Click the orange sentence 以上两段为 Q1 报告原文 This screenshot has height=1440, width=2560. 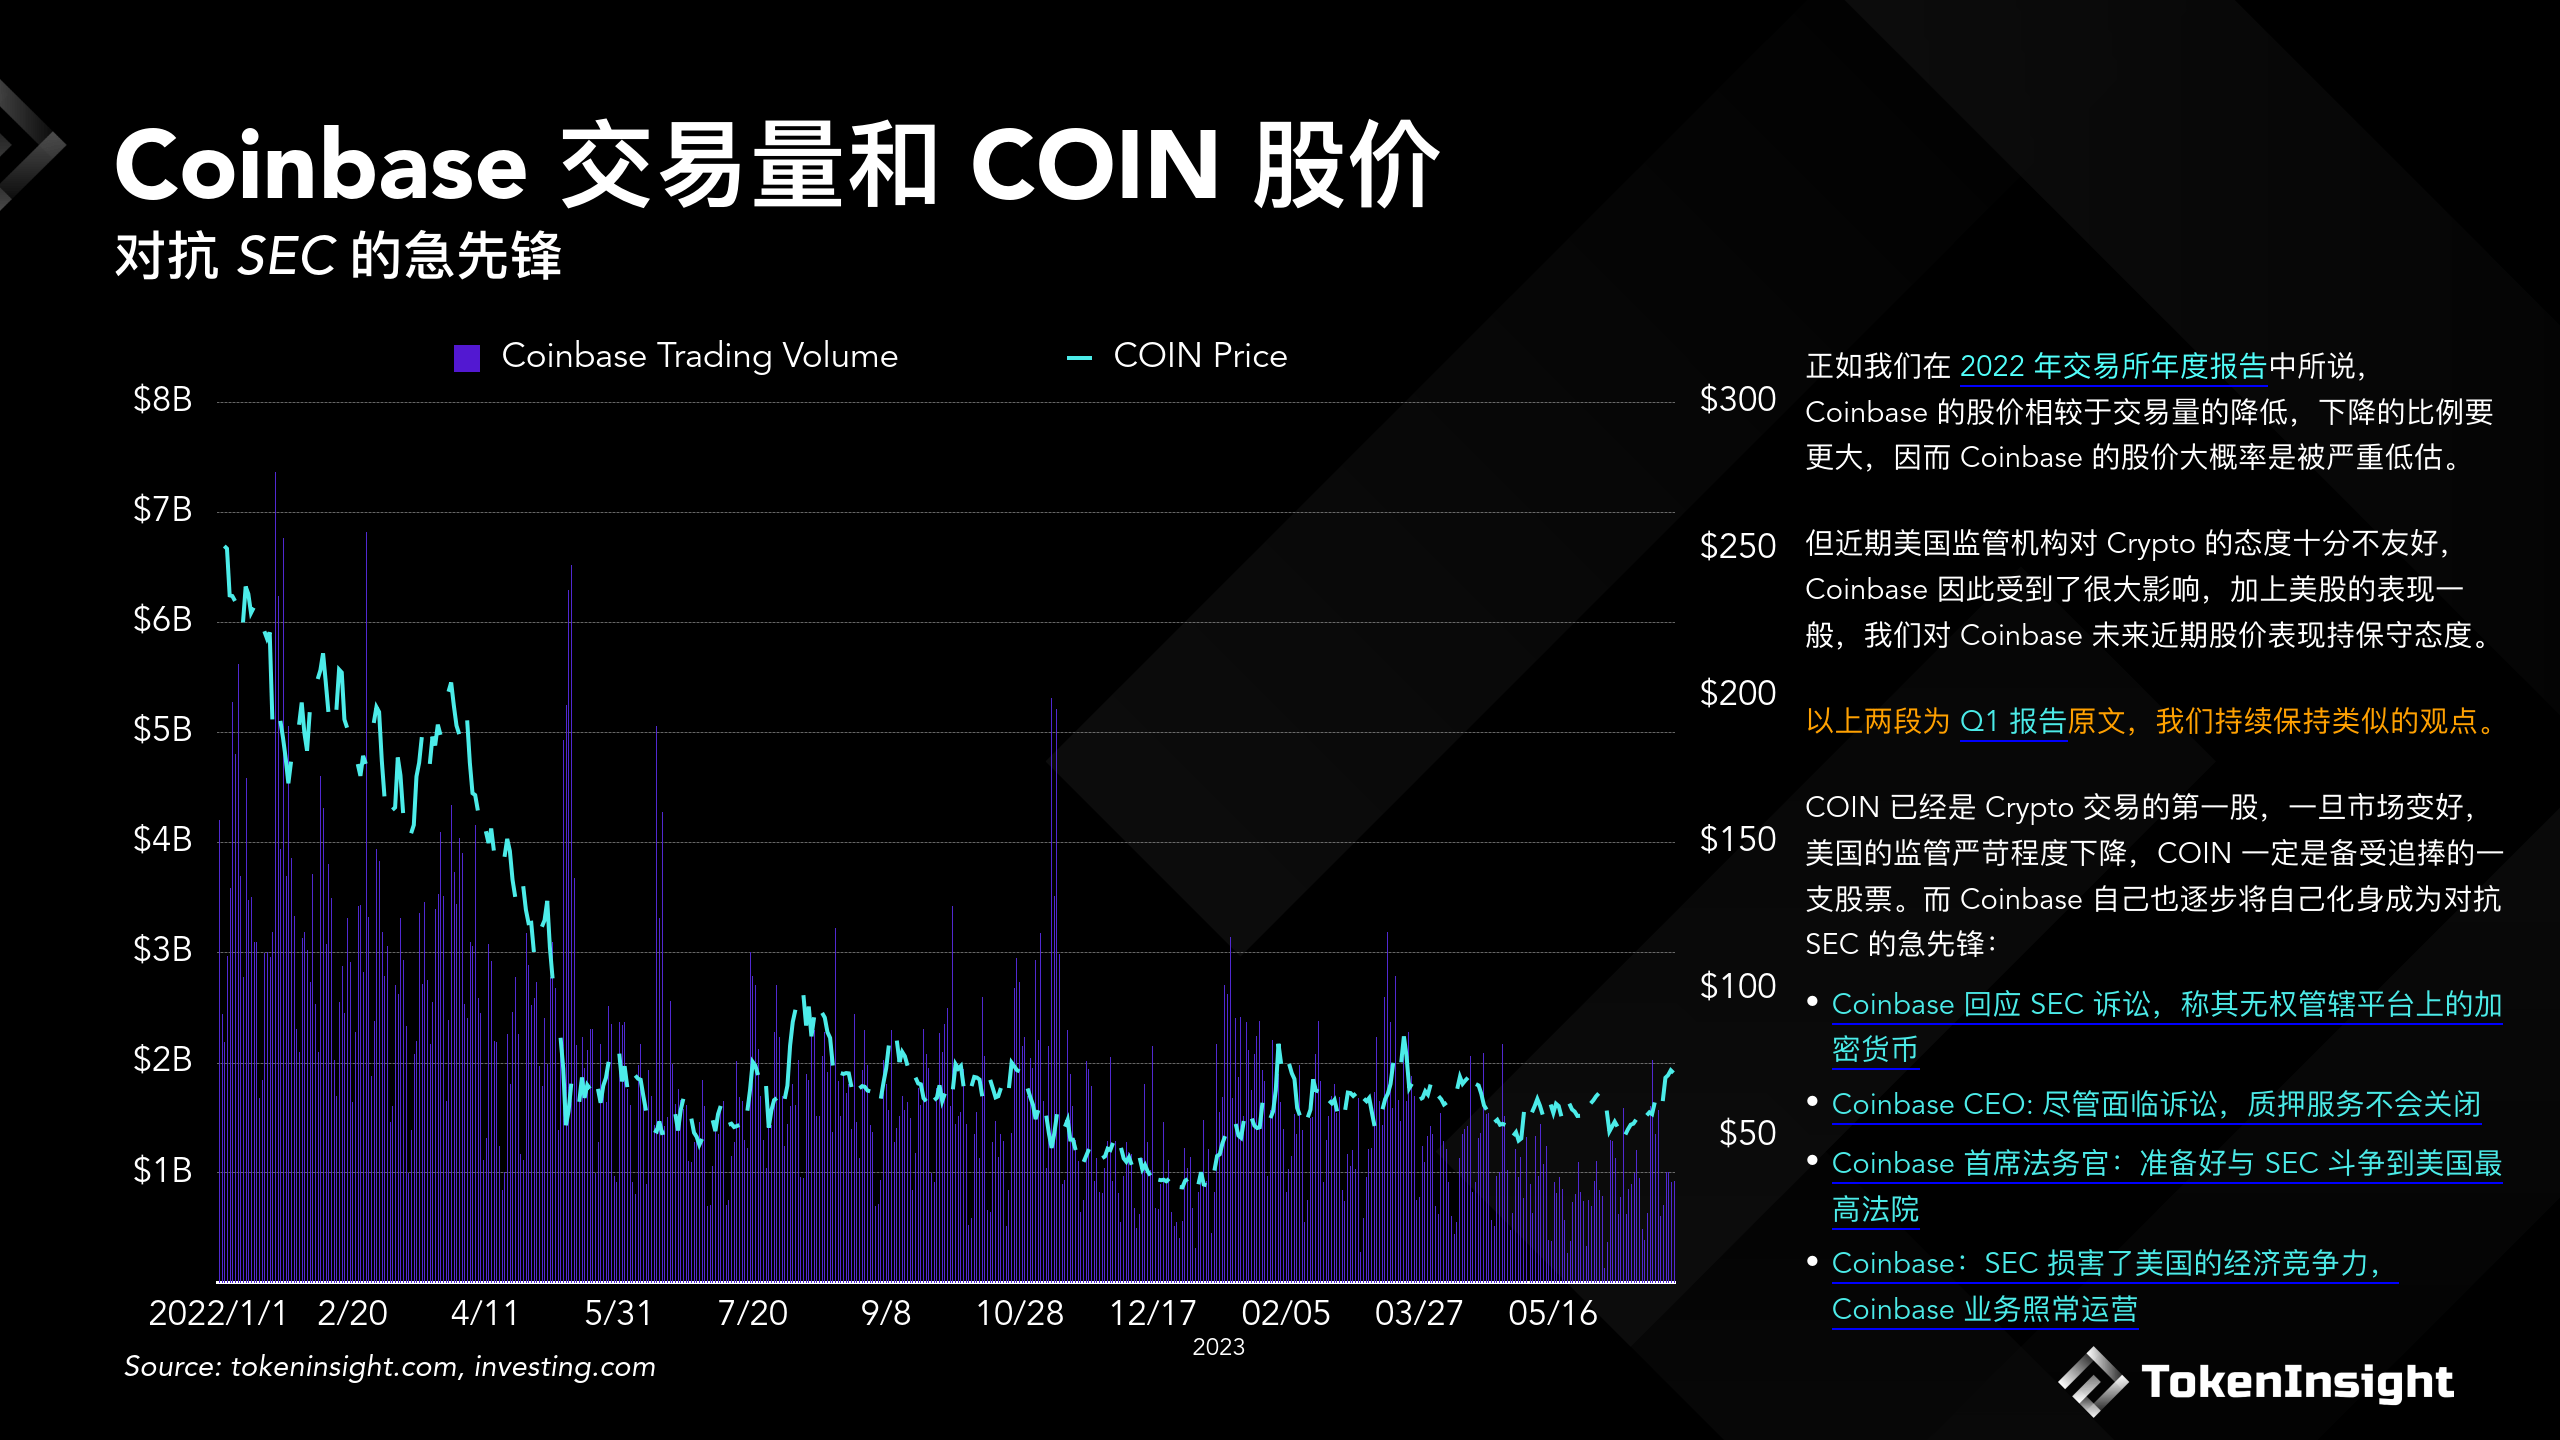[x=2152, y=721]
